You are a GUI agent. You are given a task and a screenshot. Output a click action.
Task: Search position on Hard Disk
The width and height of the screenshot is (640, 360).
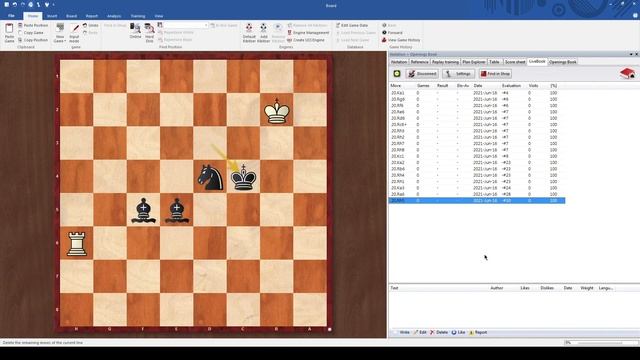149,33
